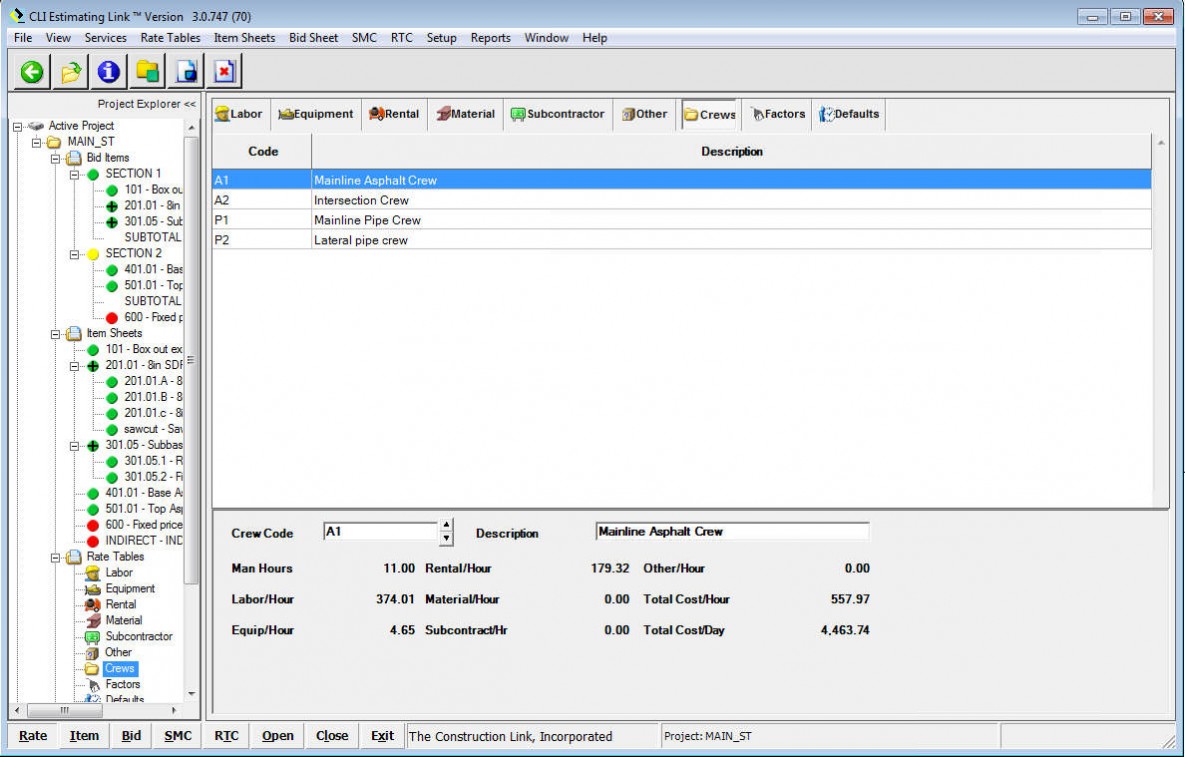The image size is (1185, 757).
Task: Click the red X close-document toolbar icon
Action: tap(224, 73)
